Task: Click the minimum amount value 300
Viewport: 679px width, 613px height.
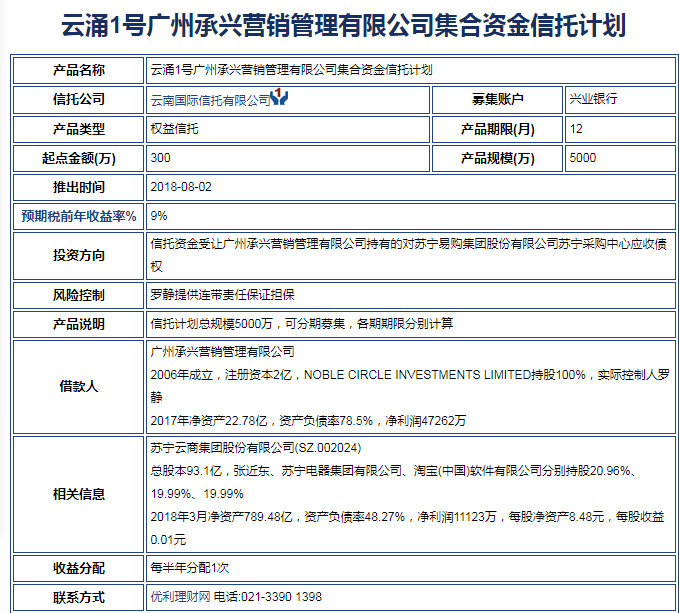Action: point(159,158)
